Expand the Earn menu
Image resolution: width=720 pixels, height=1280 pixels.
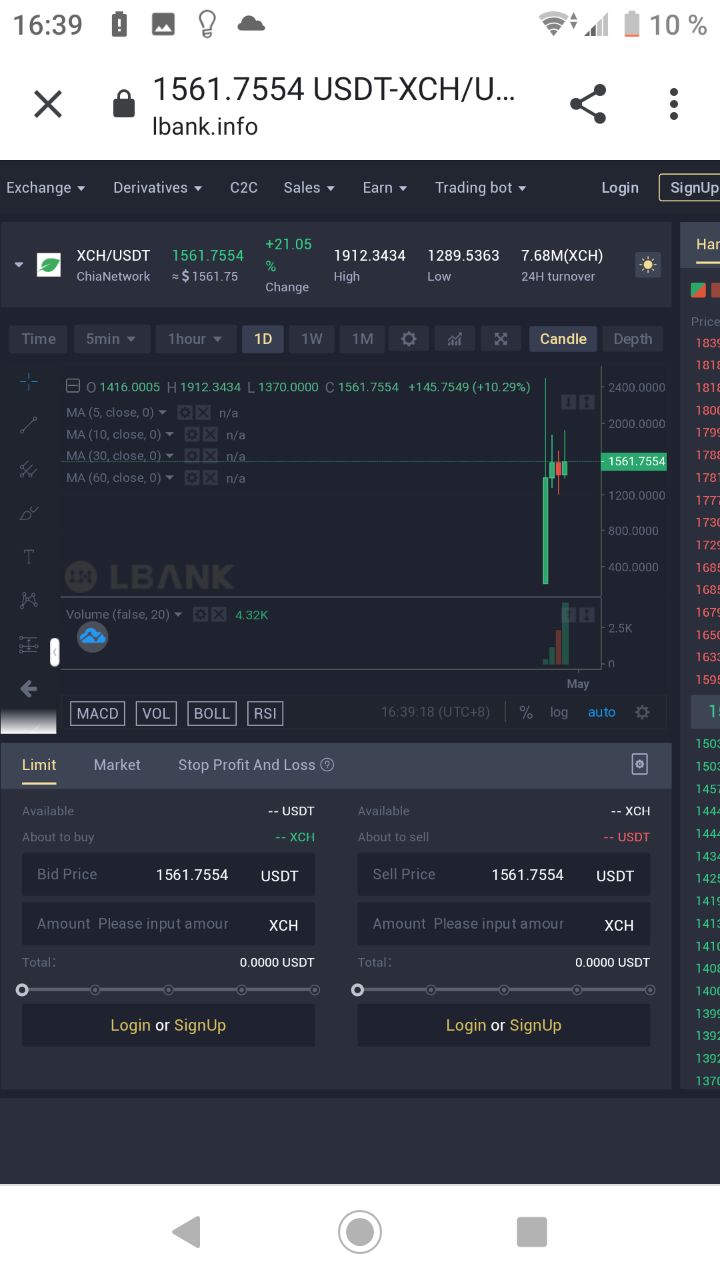coord(385,188)
